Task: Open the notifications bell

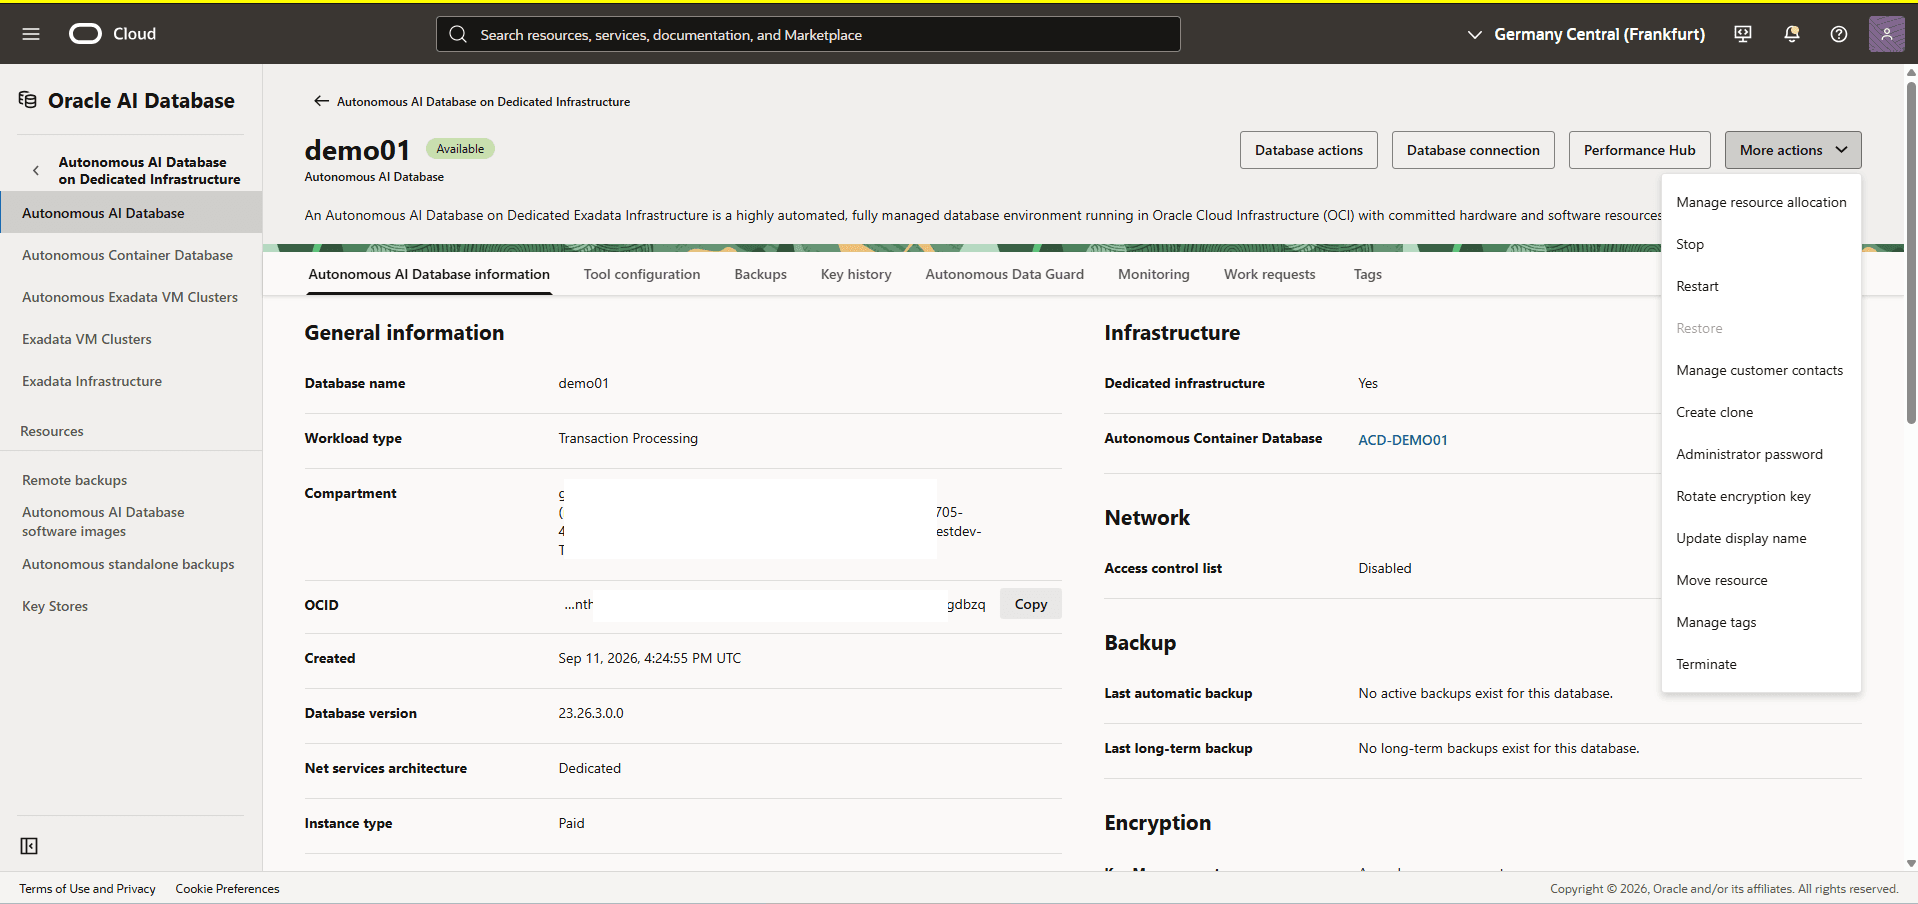Action: (x=1791, y=34)
